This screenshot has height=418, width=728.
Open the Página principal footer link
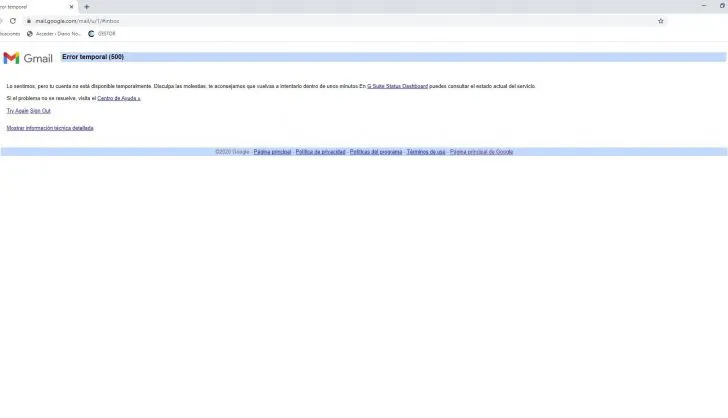coord(272,152)
